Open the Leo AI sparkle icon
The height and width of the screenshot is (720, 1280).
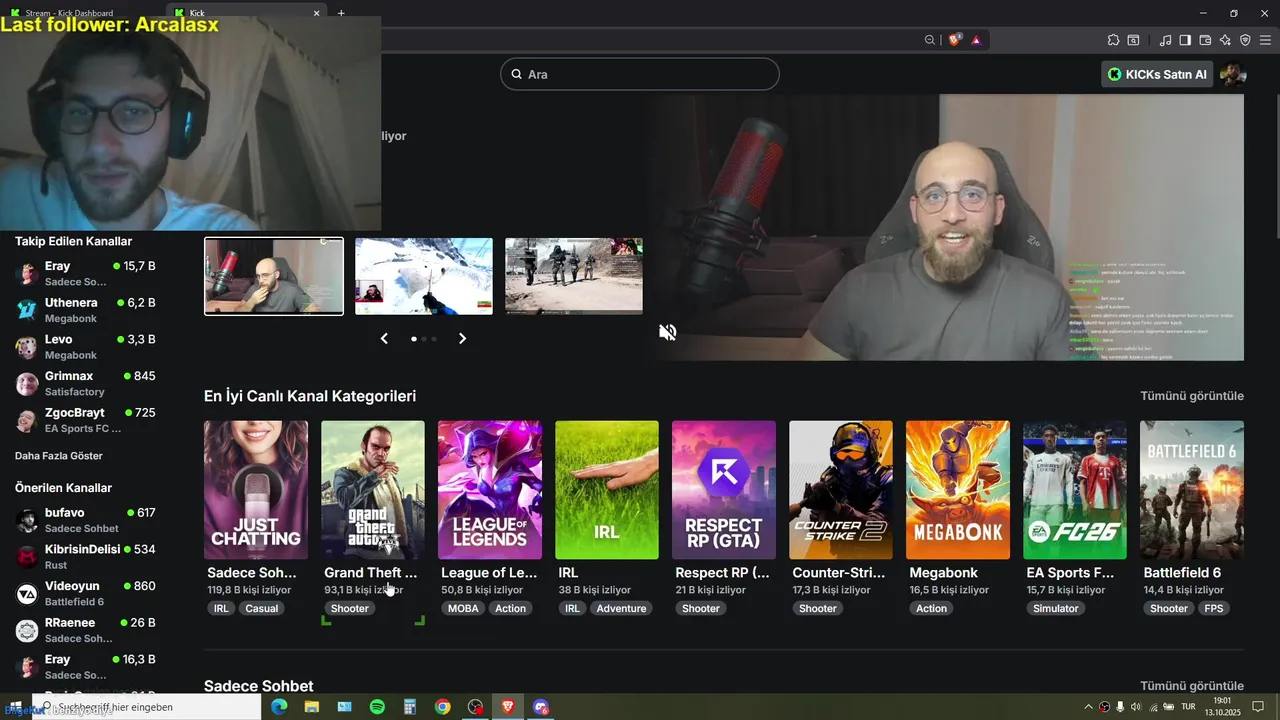tap(1225, 40)
